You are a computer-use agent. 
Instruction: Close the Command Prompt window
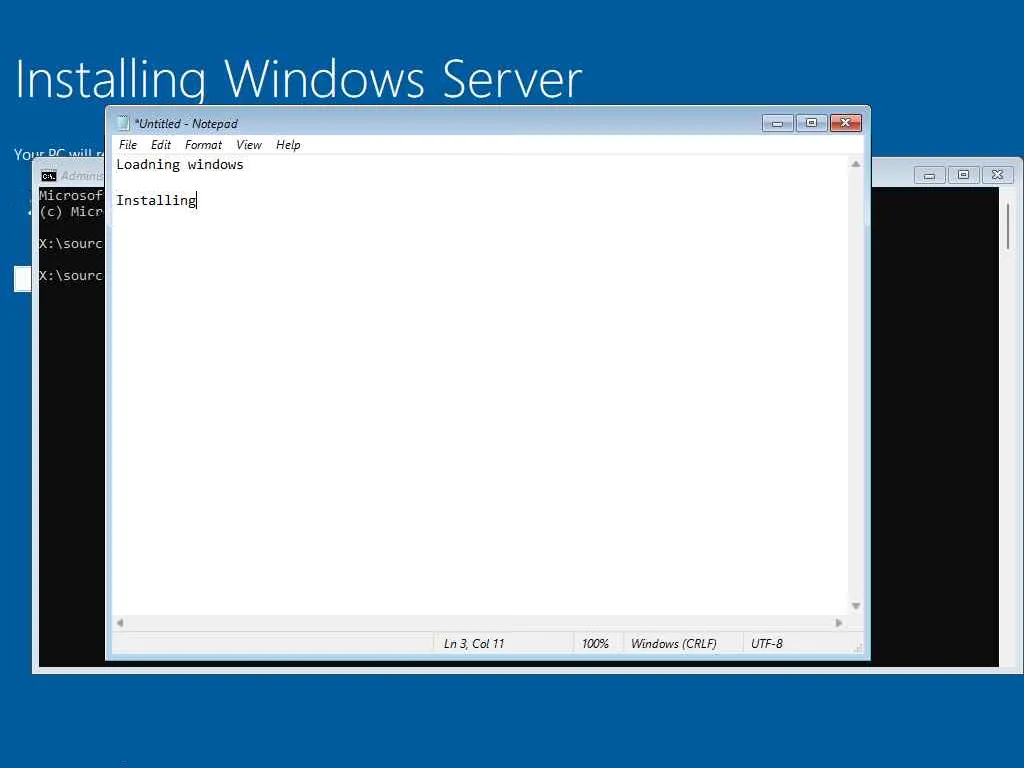[x=997, y=175]
